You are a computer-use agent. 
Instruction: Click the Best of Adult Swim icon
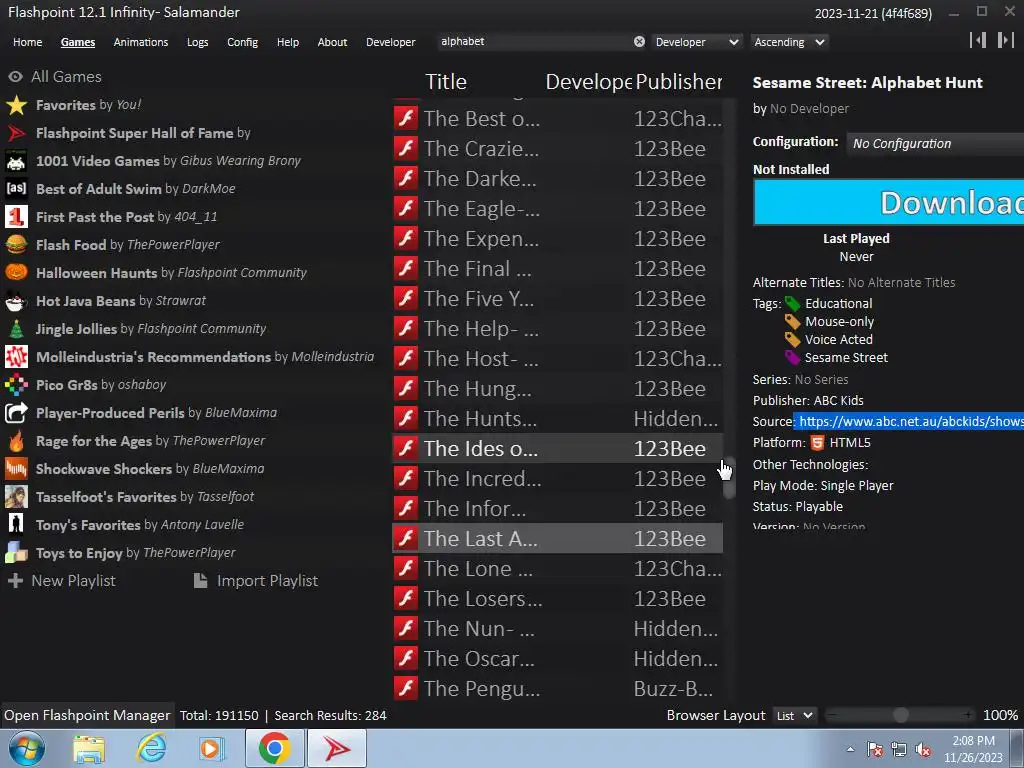coord(16,189)
